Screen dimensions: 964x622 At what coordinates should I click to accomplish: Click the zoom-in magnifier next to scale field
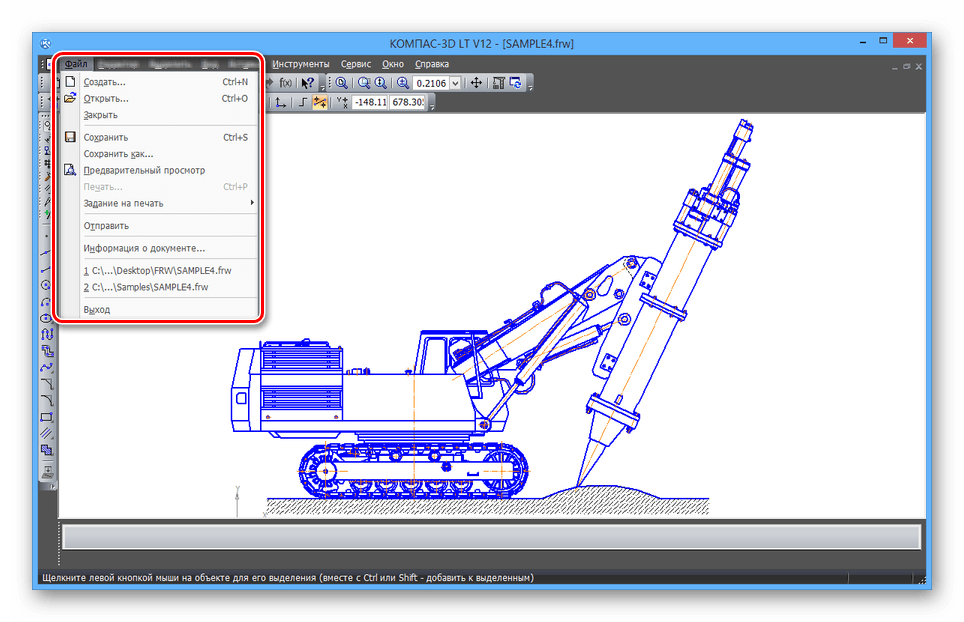click(403, 83)
